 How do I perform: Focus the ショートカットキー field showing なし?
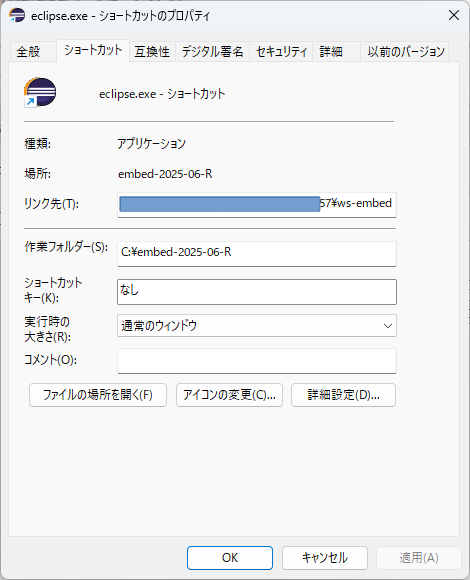click(257, 292)
